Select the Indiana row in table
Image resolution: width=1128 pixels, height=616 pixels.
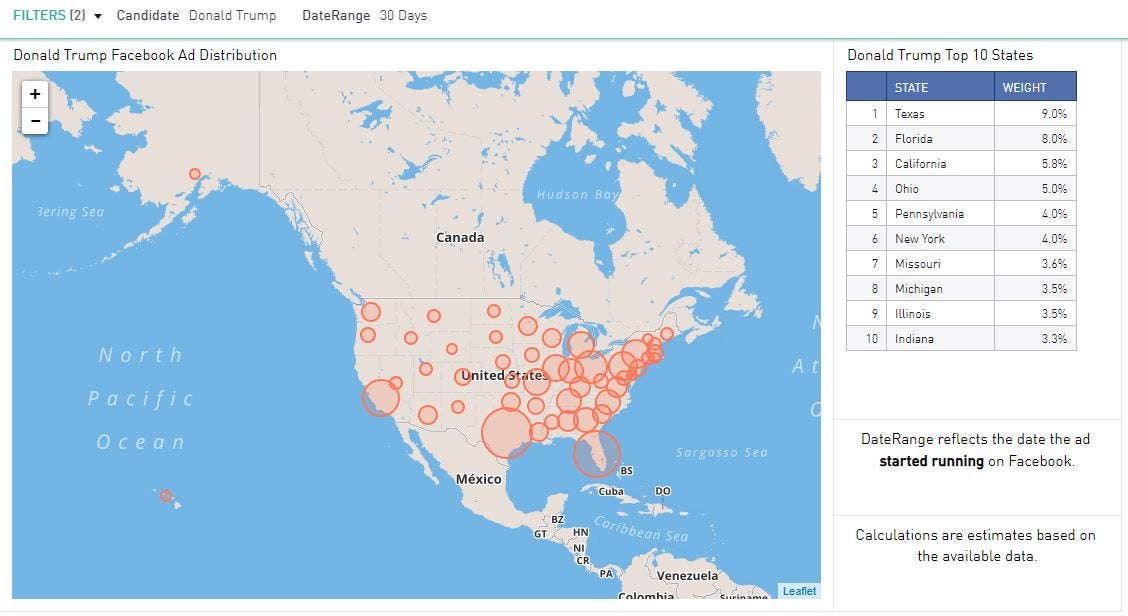point(961,338)
